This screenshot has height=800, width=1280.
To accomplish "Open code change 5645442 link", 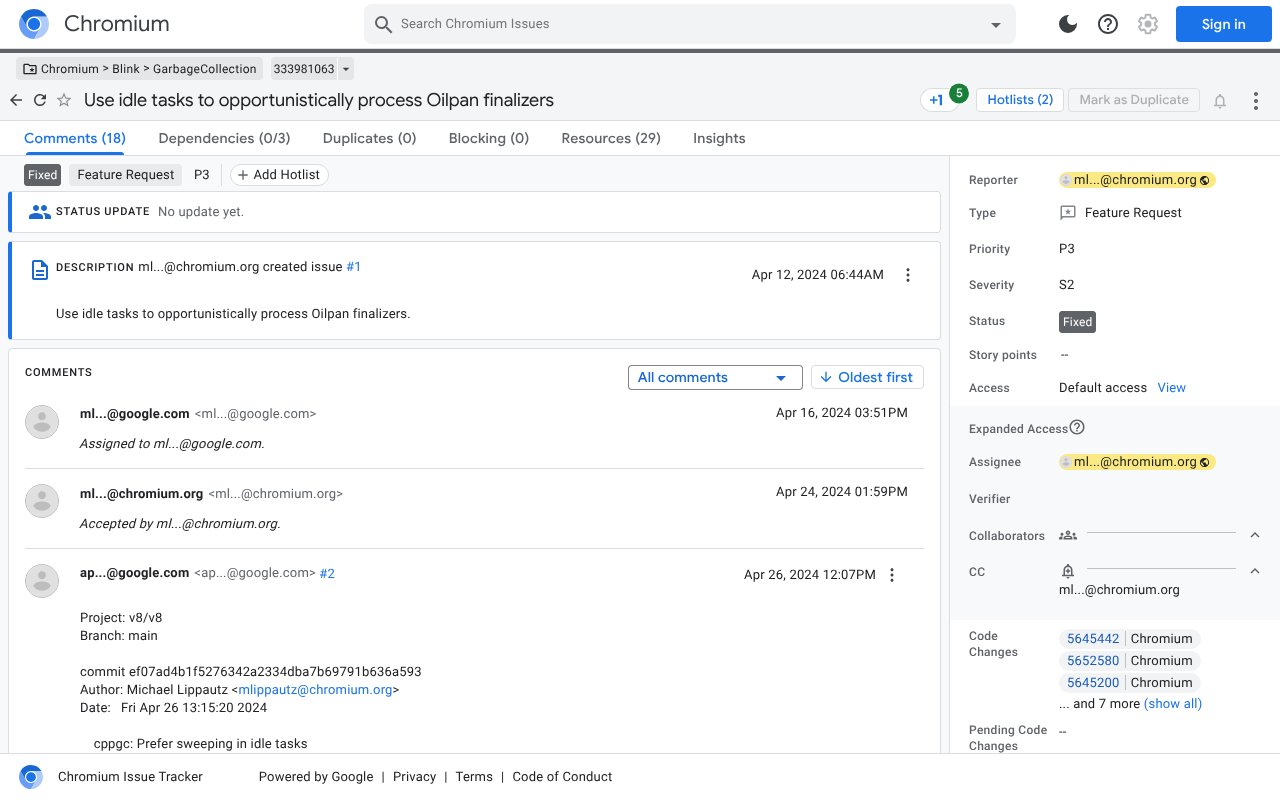I will [x=1093, y=639].
